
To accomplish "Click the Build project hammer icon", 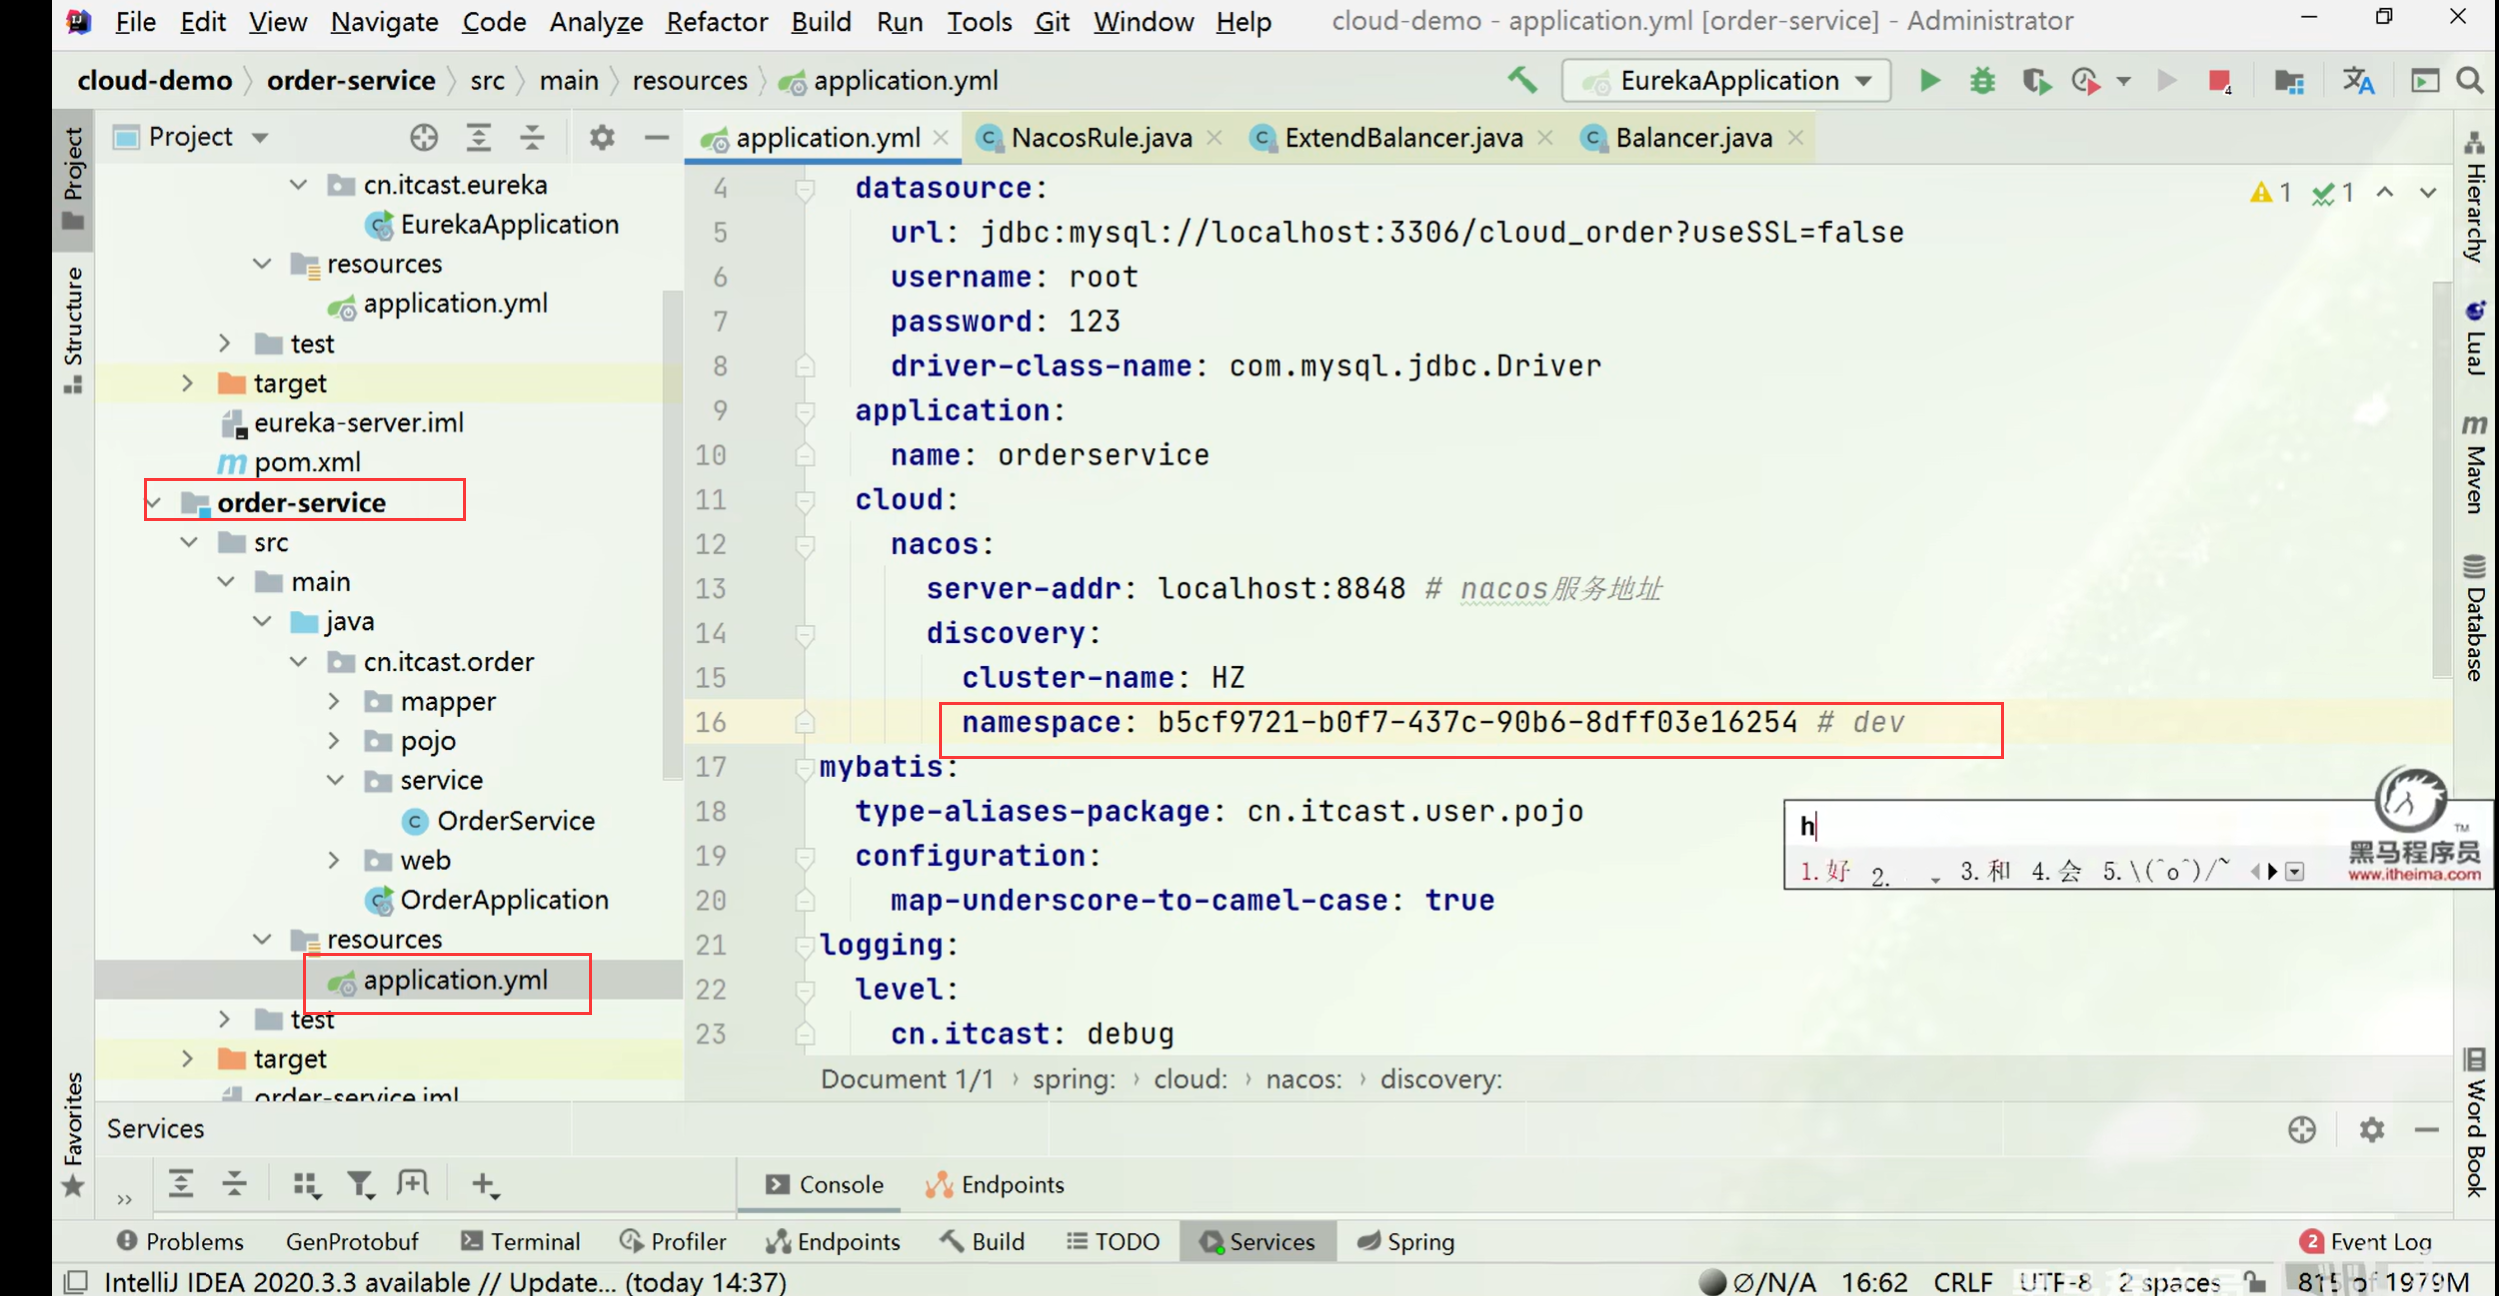I will pyautogui.click(x=1522, y=80).
